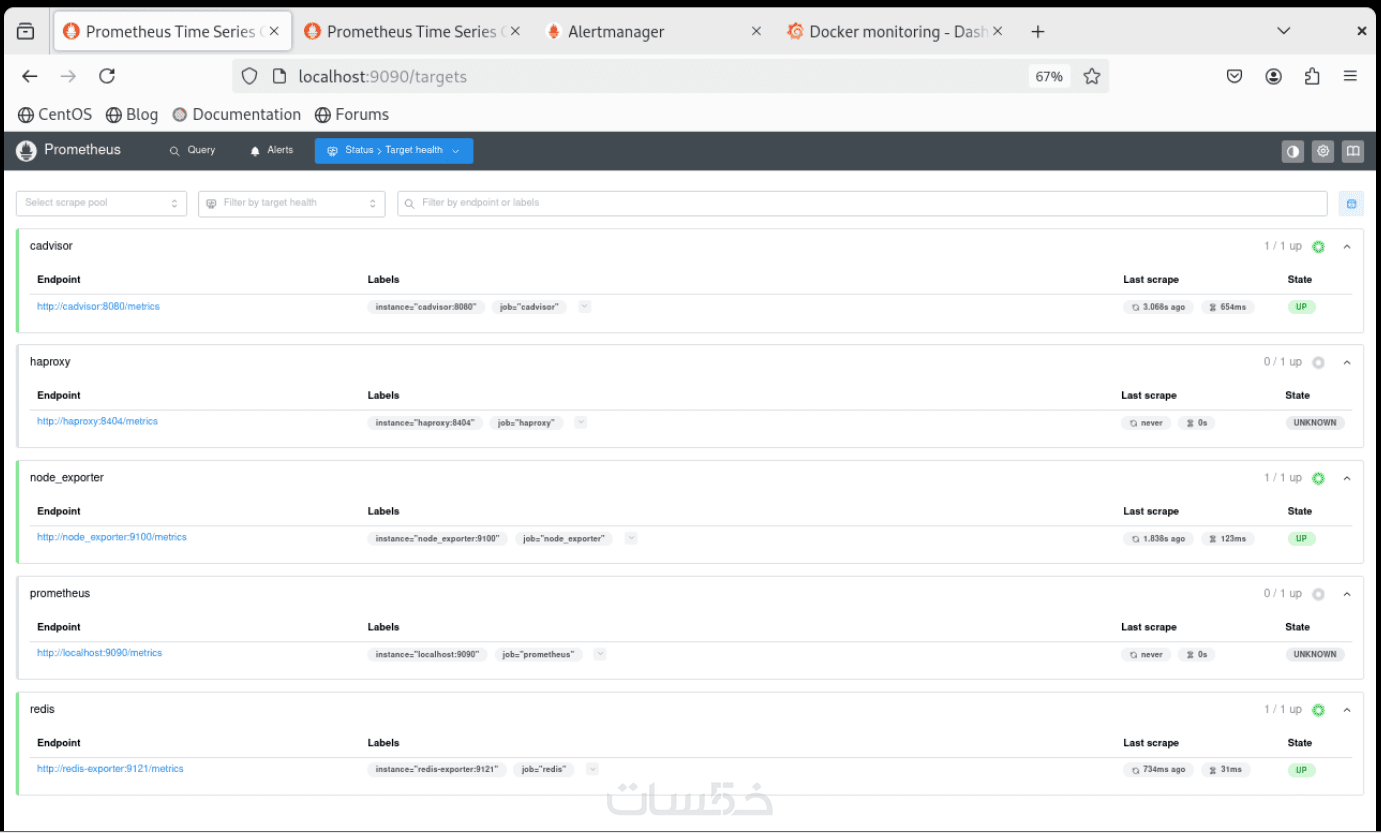Open the Query page
The height and width of the screenshot is (833, 1381).
193,151
